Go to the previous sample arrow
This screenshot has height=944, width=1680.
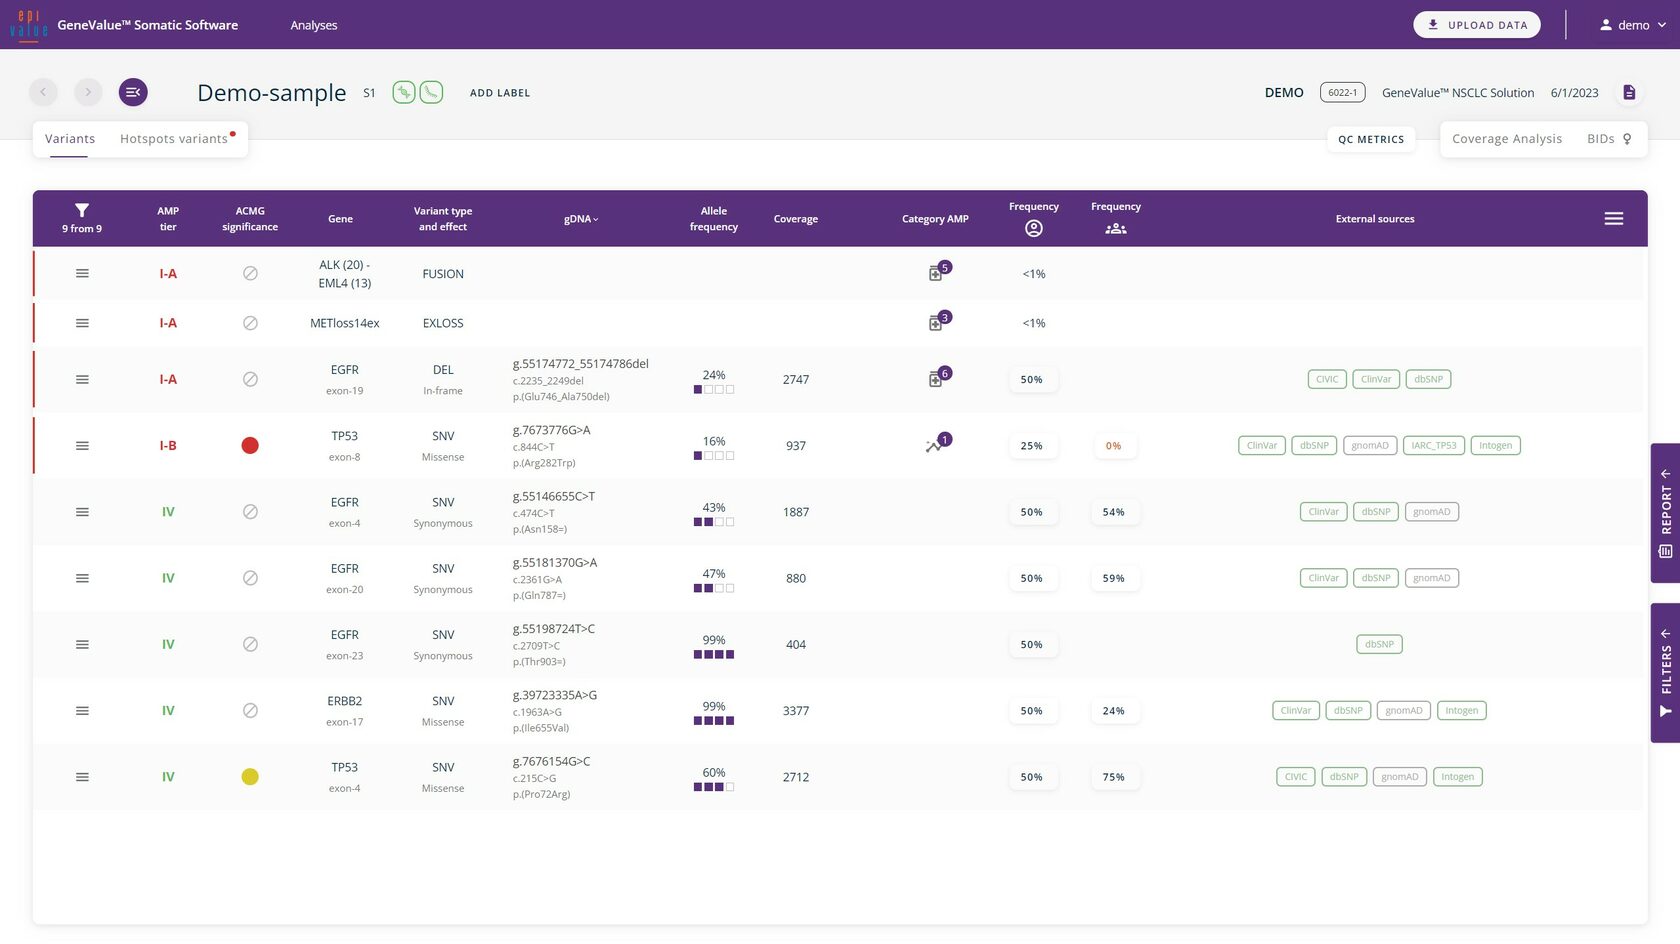pyautogui.click(x=43, y=93)
